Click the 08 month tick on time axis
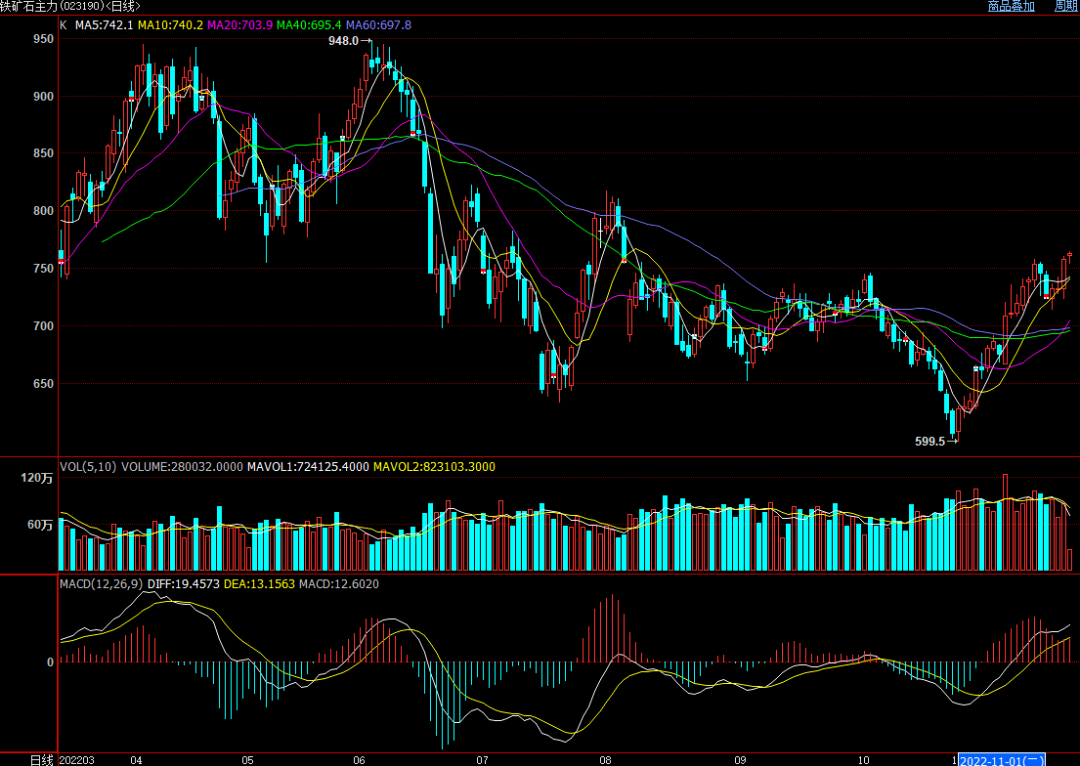The width and height of the screenshot is (1080, 766). (605, 760)
